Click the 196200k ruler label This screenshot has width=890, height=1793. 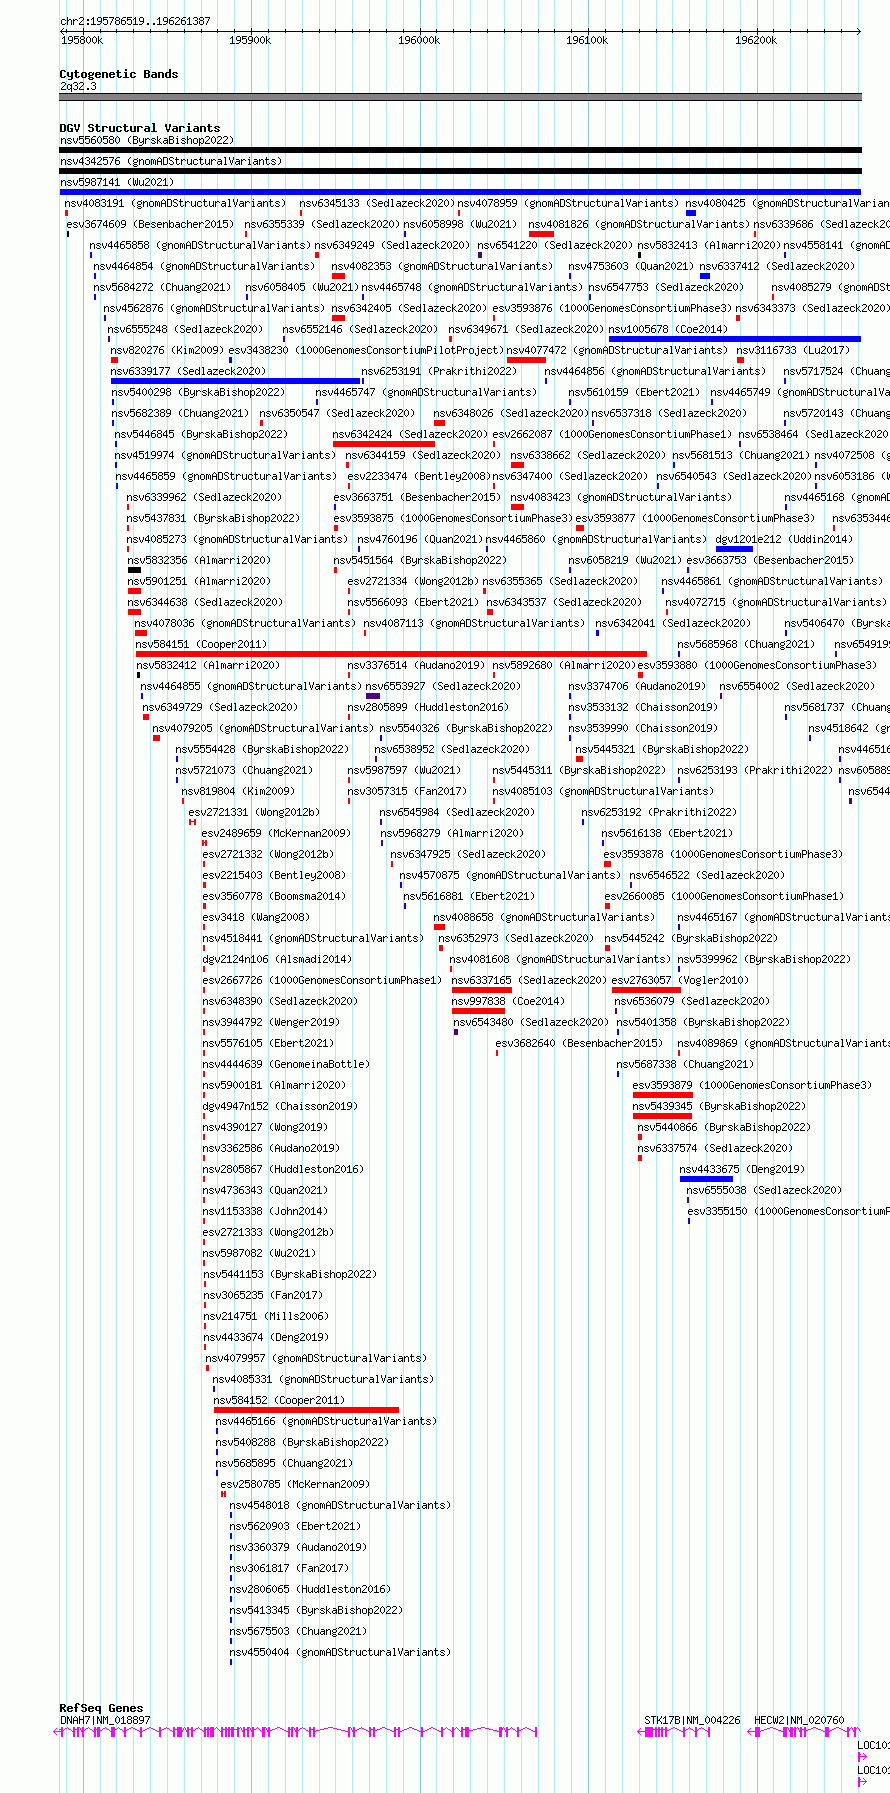point(755,40)
